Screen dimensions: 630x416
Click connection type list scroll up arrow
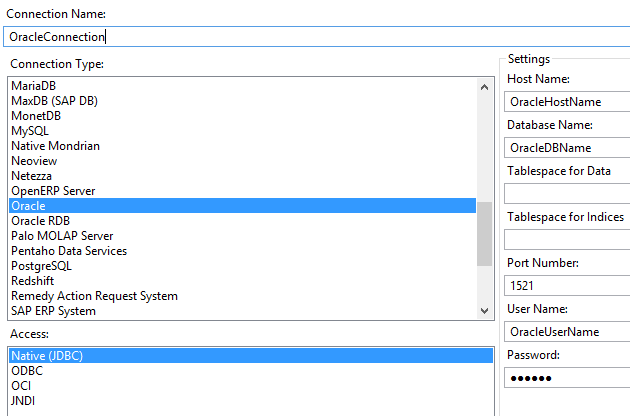tap(485, 87)
